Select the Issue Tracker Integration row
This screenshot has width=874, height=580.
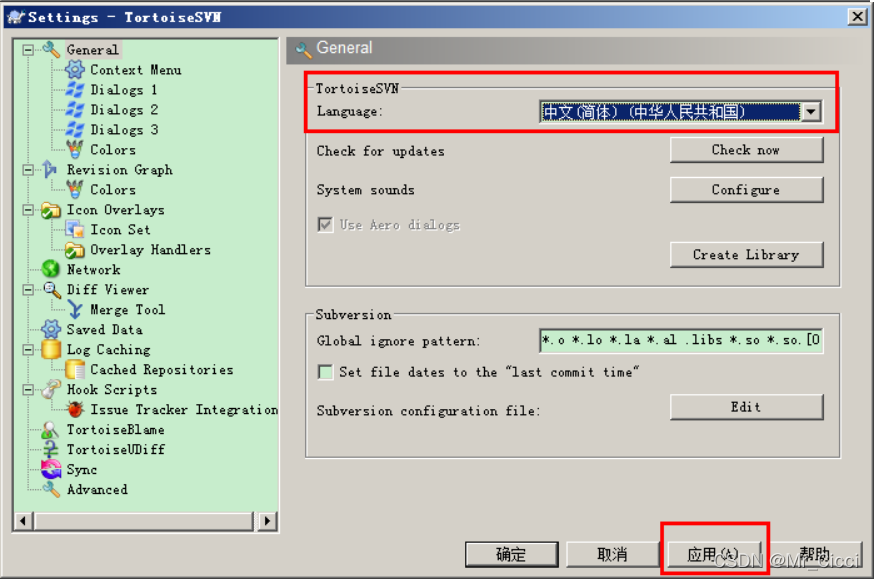(x=184, y=410)
